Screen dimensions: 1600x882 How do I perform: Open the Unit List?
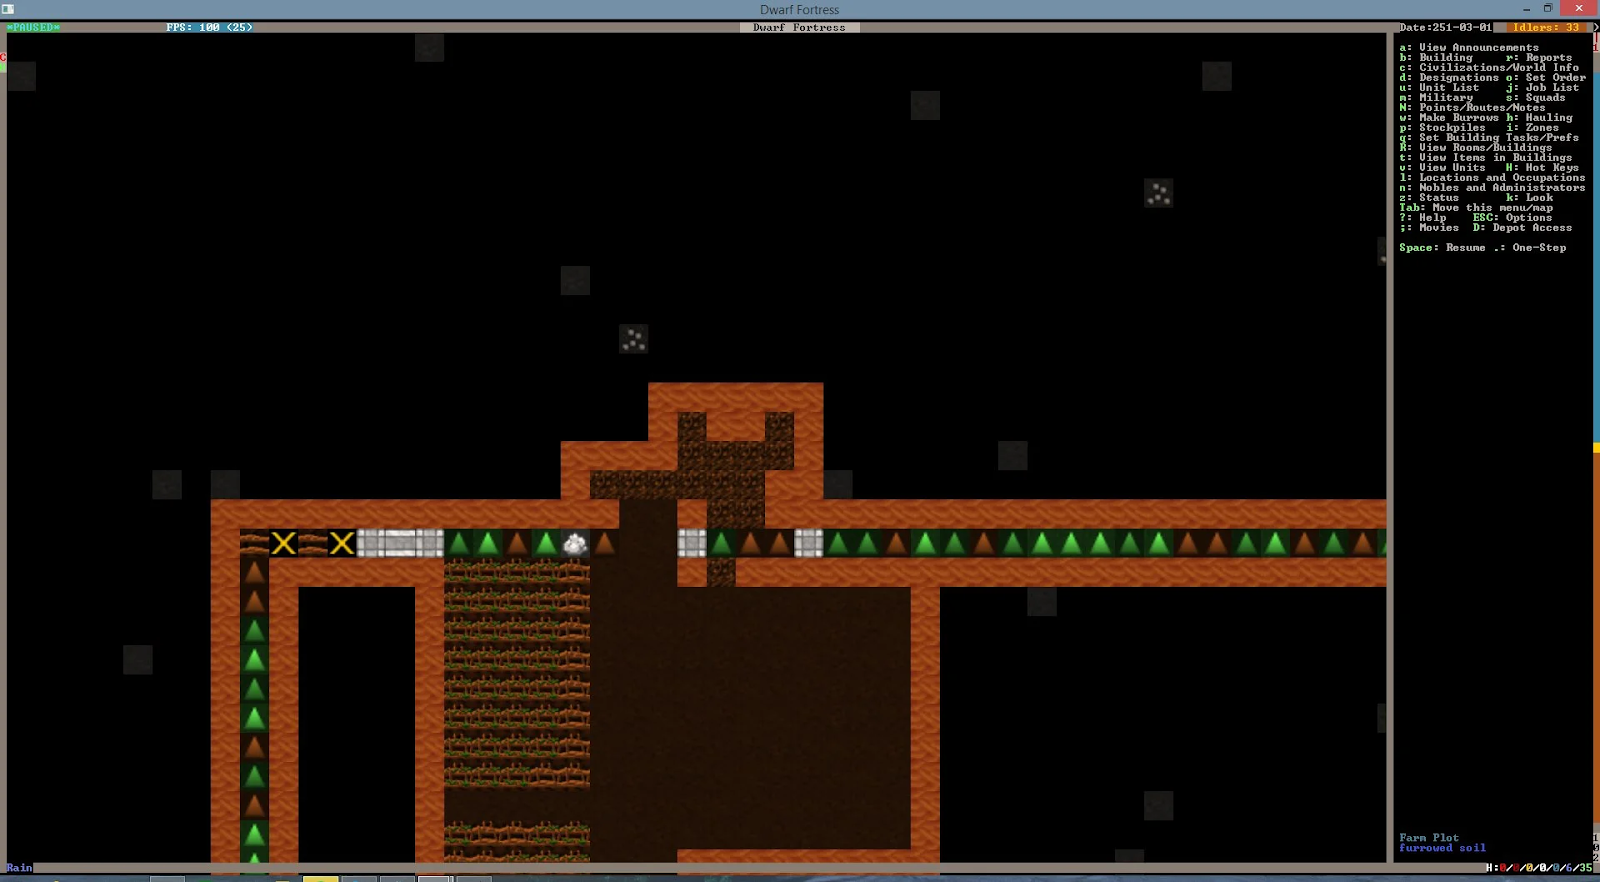[x=1439, y=88]
